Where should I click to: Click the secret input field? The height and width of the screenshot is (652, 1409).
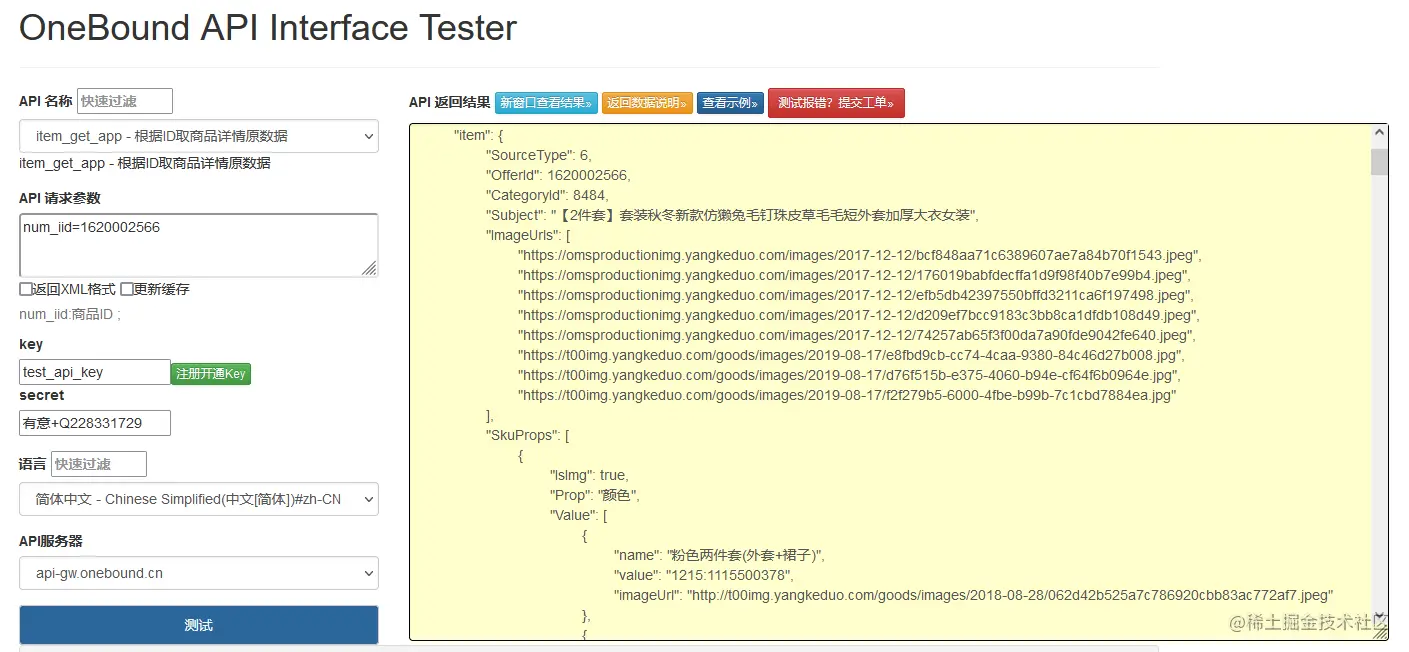point(95,423)
